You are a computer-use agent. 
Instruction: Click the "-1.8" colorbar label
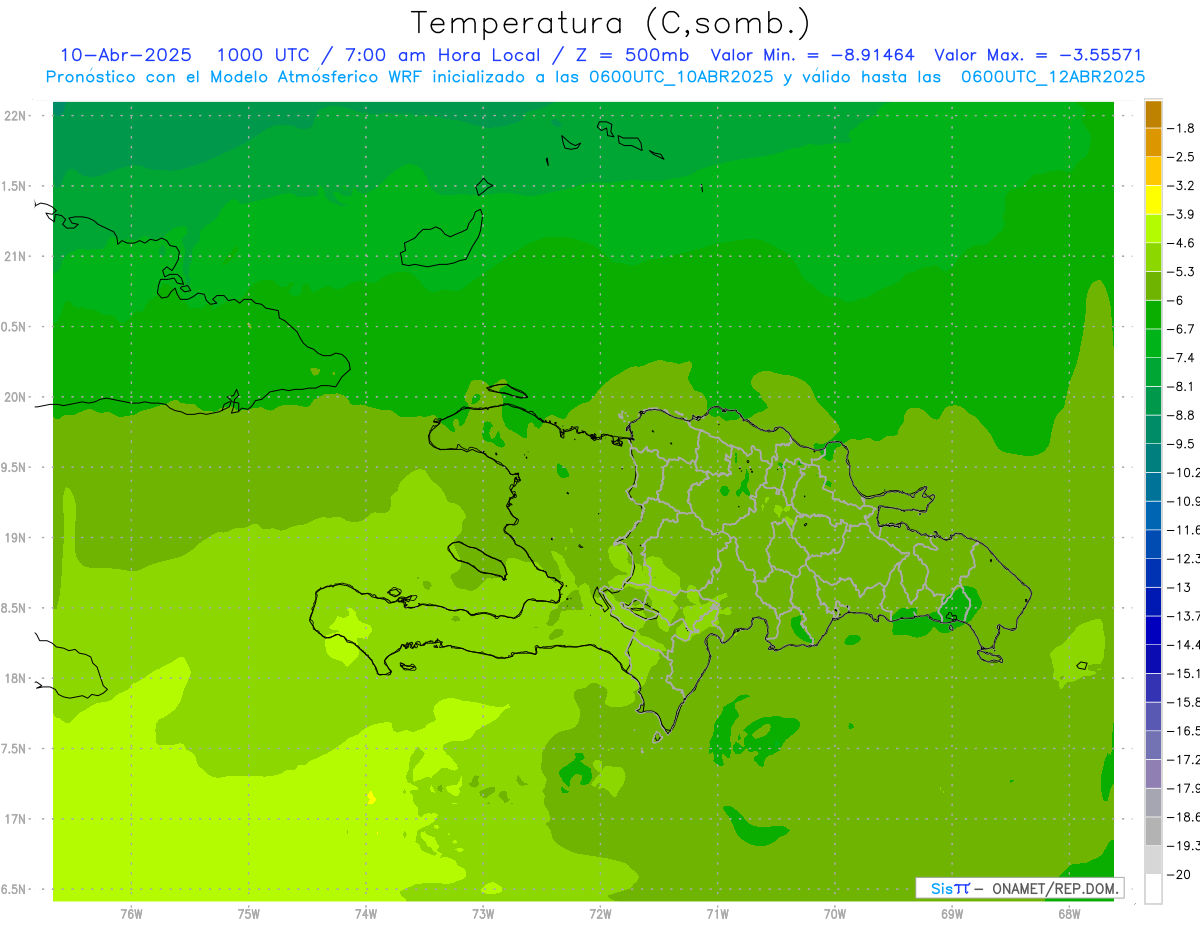click(x=1181, y=128)
